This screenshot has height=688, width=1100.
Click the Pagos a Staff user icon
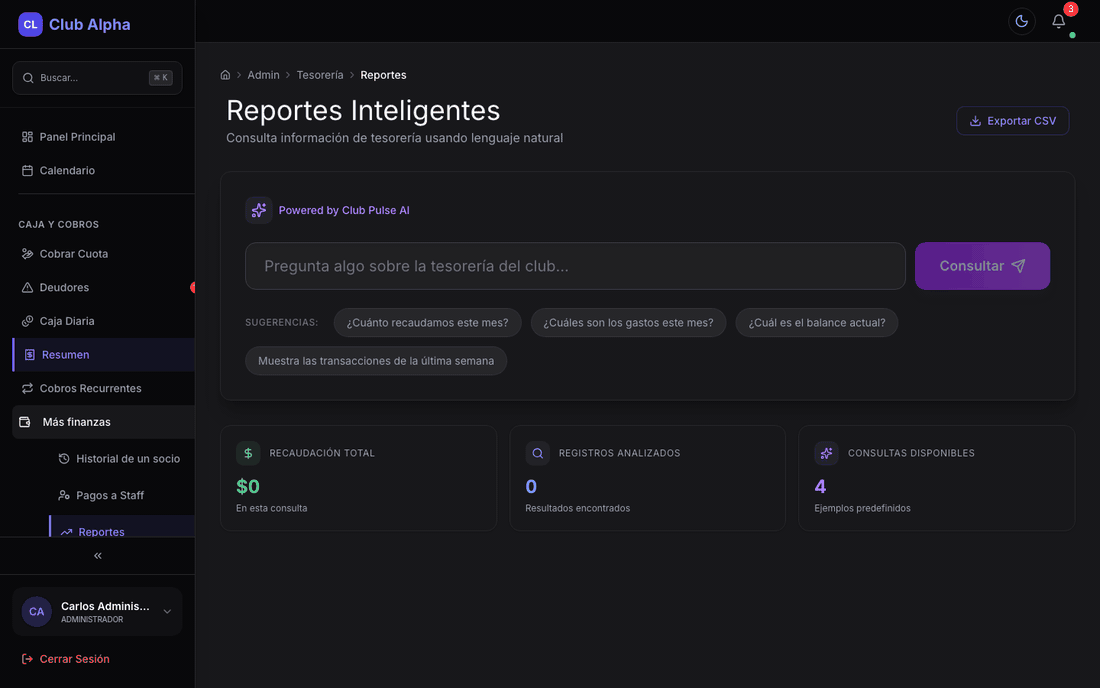(64, 495)
